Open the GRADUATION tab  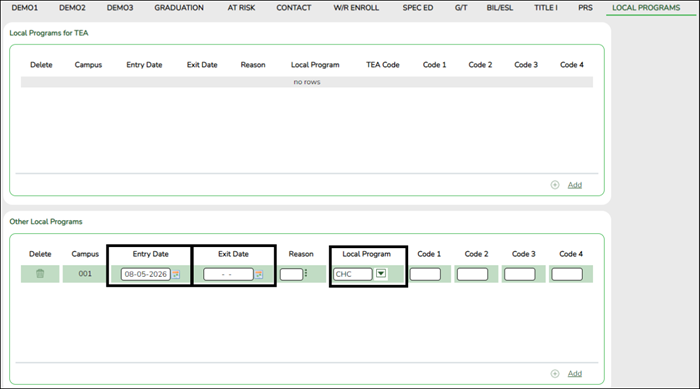click(179, 8)
